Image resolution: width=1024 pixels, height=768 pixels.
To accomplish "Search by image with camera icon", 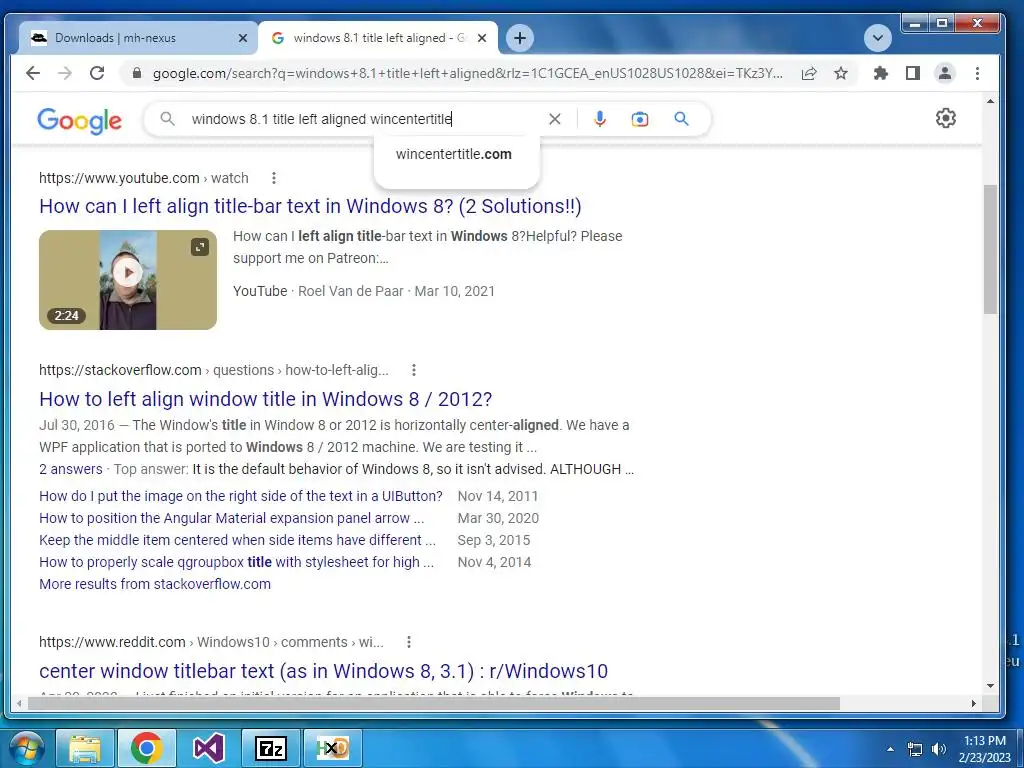I will (640, 119).
